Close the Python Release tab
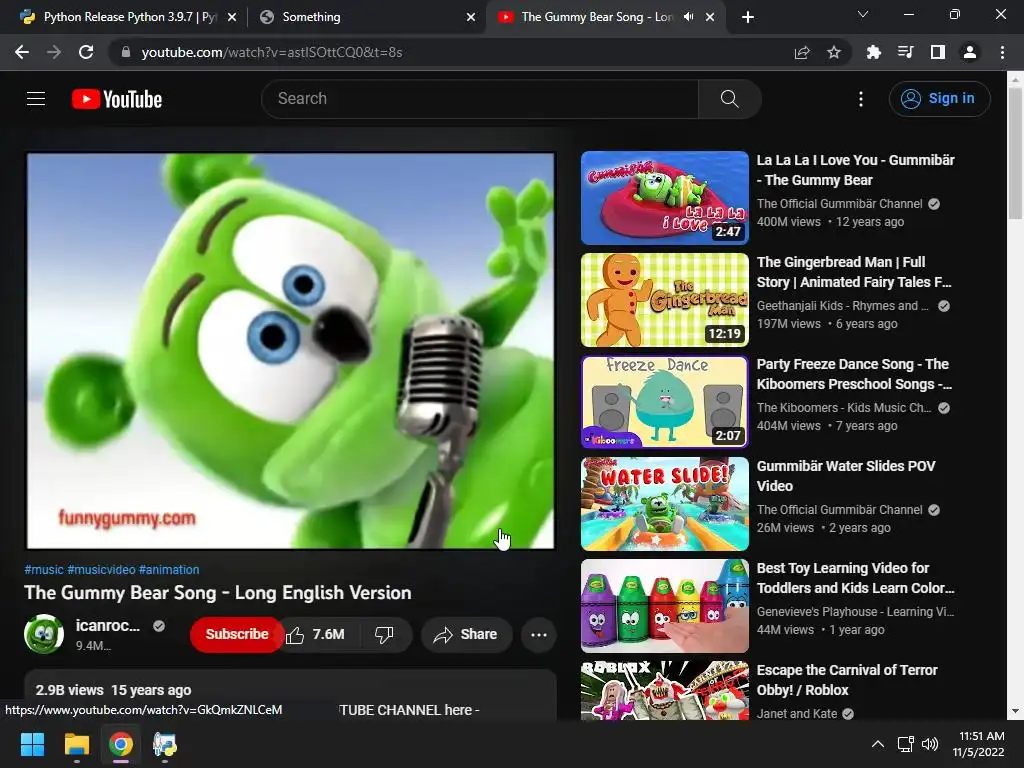 click(232, 17)
